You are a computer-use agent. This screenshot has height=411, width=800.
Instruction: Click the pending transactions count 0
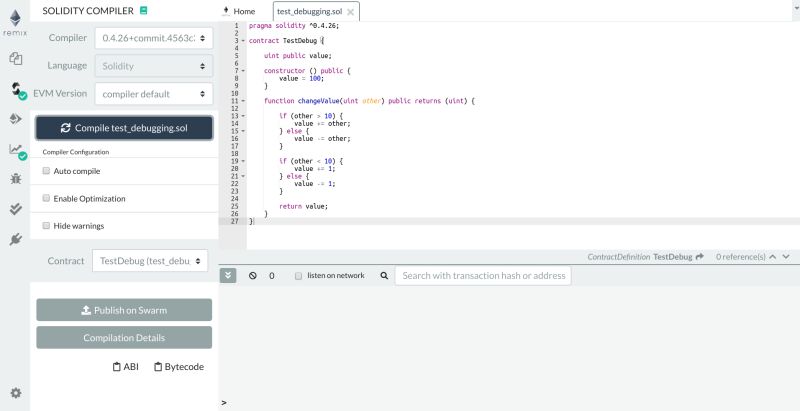click(271, 276)
